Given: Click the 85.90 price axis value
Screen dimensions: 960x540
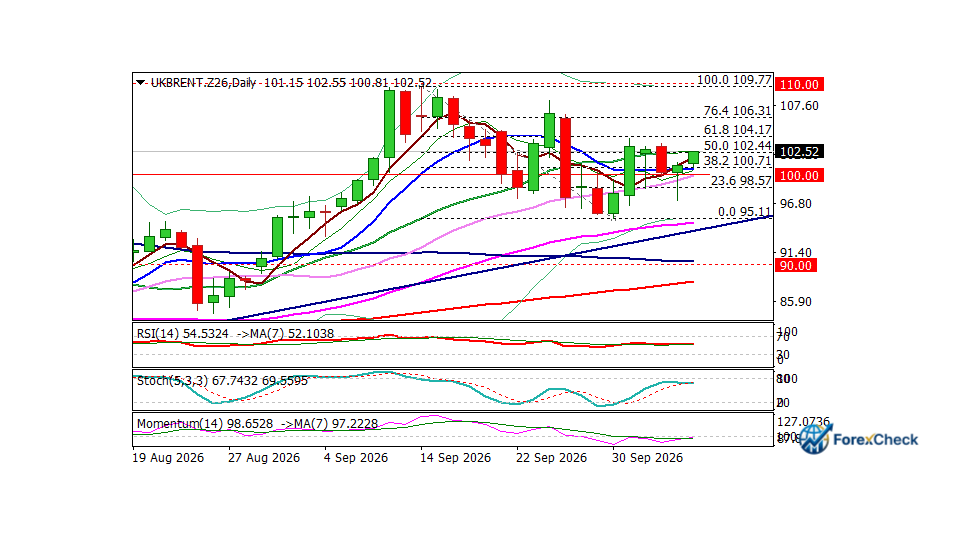Looking at the screenshot, I should click(x=795, y=302).
